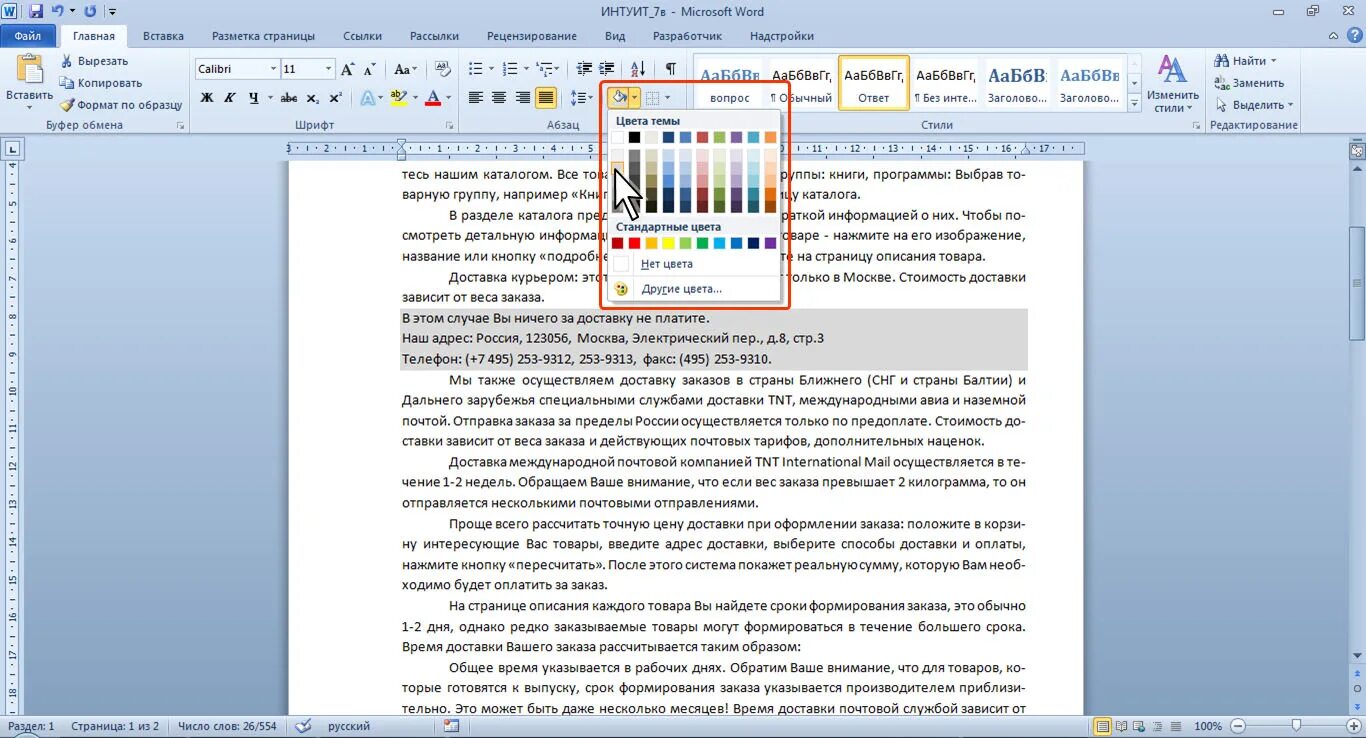
Task: Switch to Вставка tab
Action: [163, 36]
